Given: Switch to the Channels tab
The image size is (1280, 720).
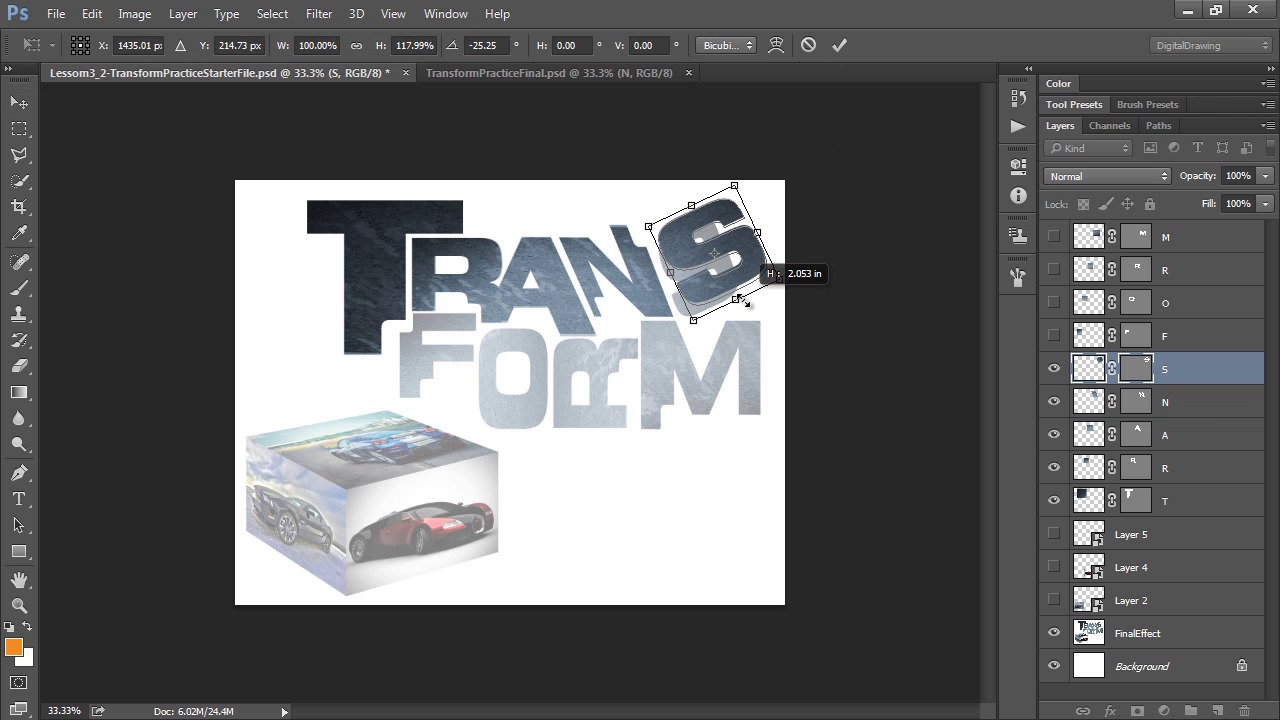Looking at the screenshot, I should click(x=1109, y=126).
